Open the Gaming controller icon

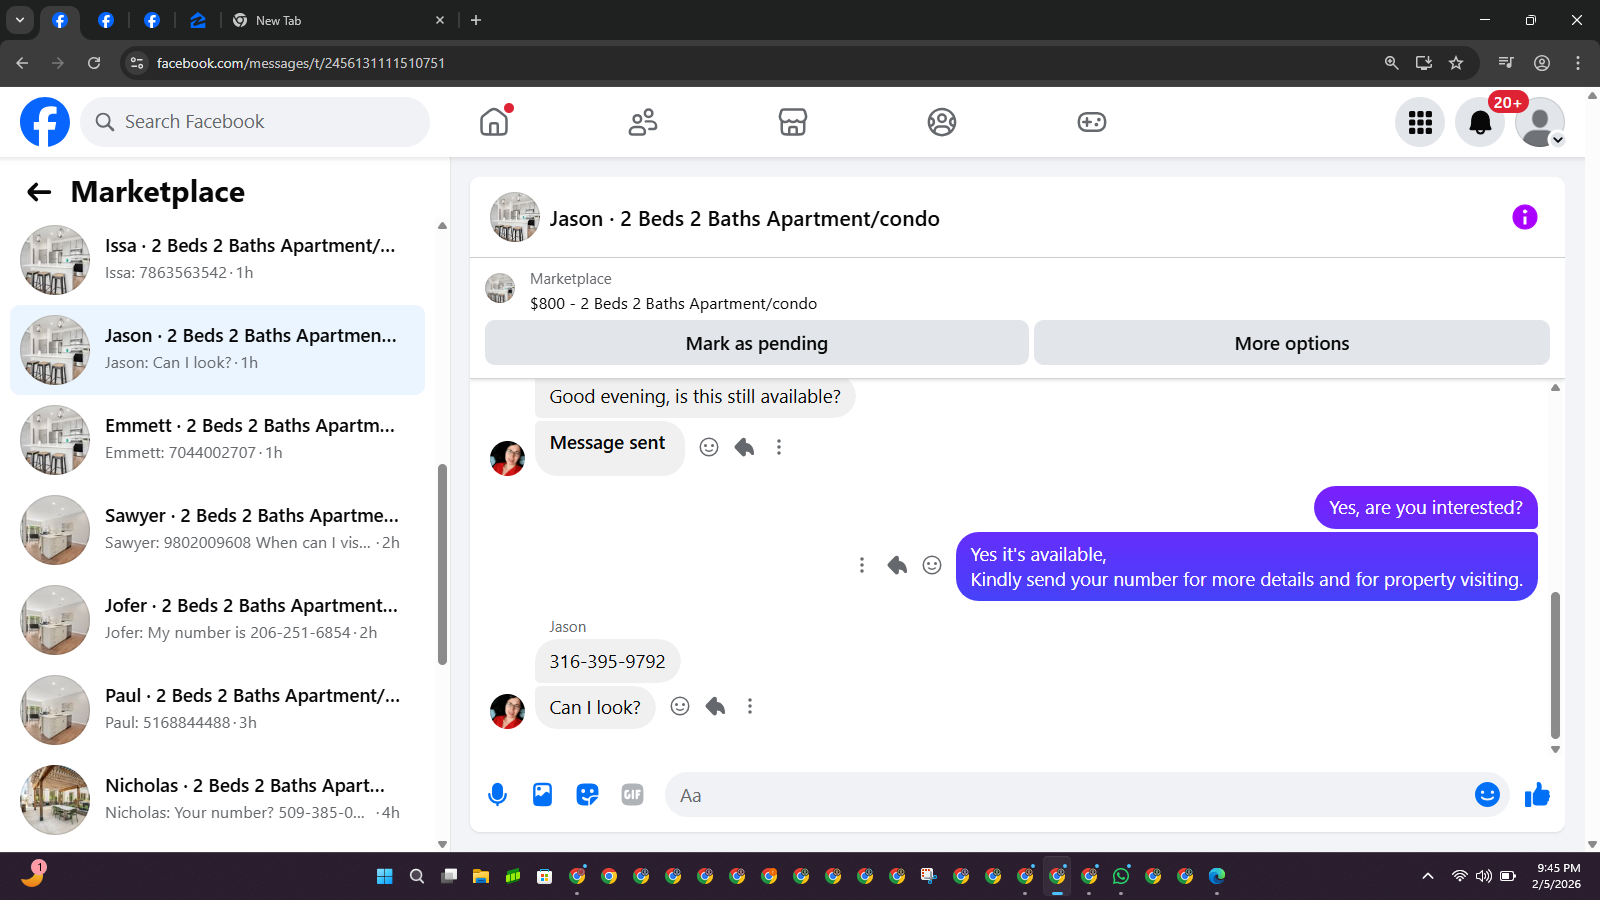pos(1091,122)
